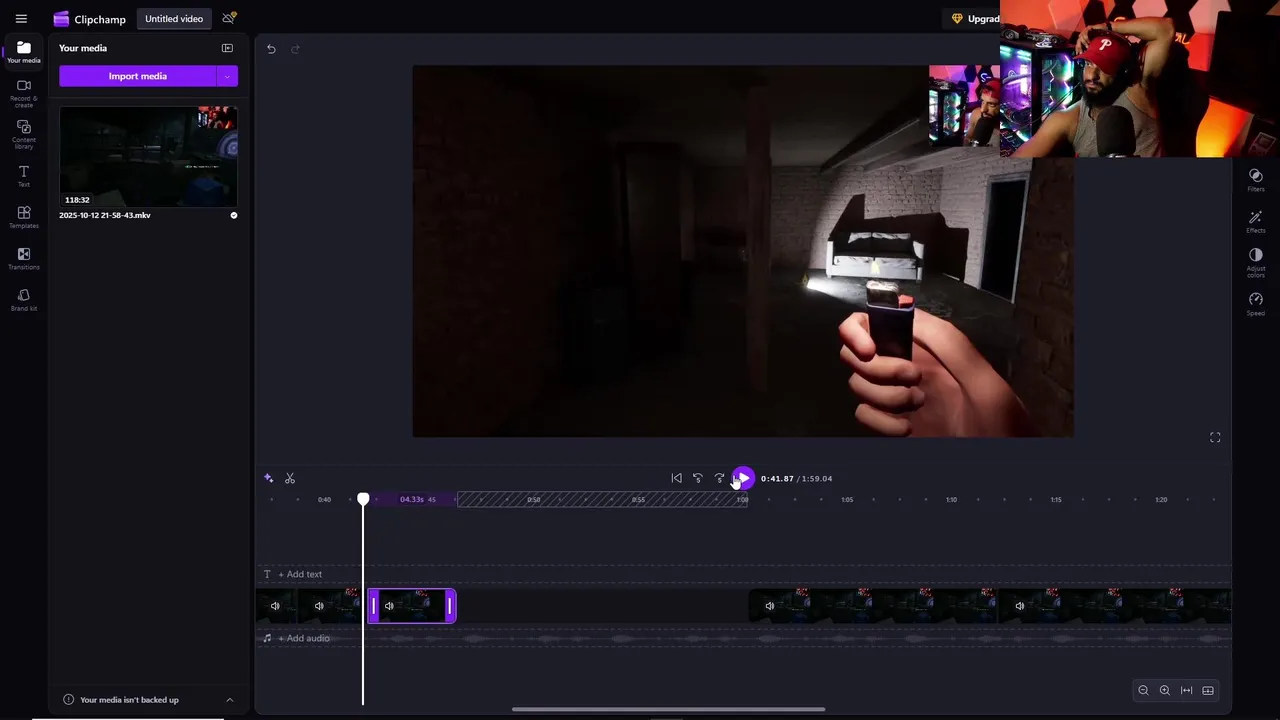Mute the leftmost timeline clip's audio
The width and height of the screenshot is (1280, 720).
275,606
